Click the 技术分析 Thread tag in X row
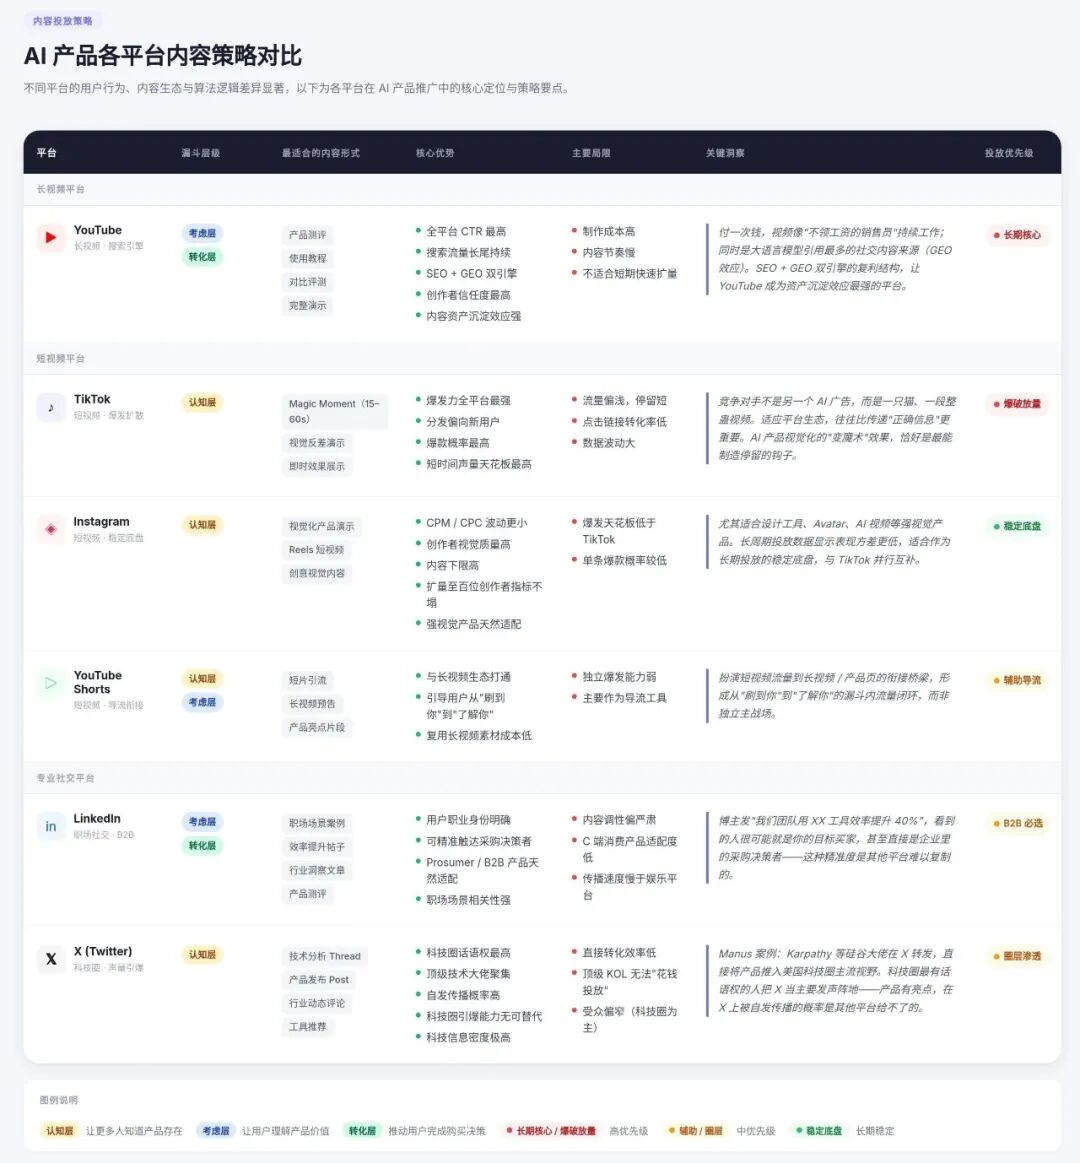This screenshot has height=1163, width=1080. 325,956
